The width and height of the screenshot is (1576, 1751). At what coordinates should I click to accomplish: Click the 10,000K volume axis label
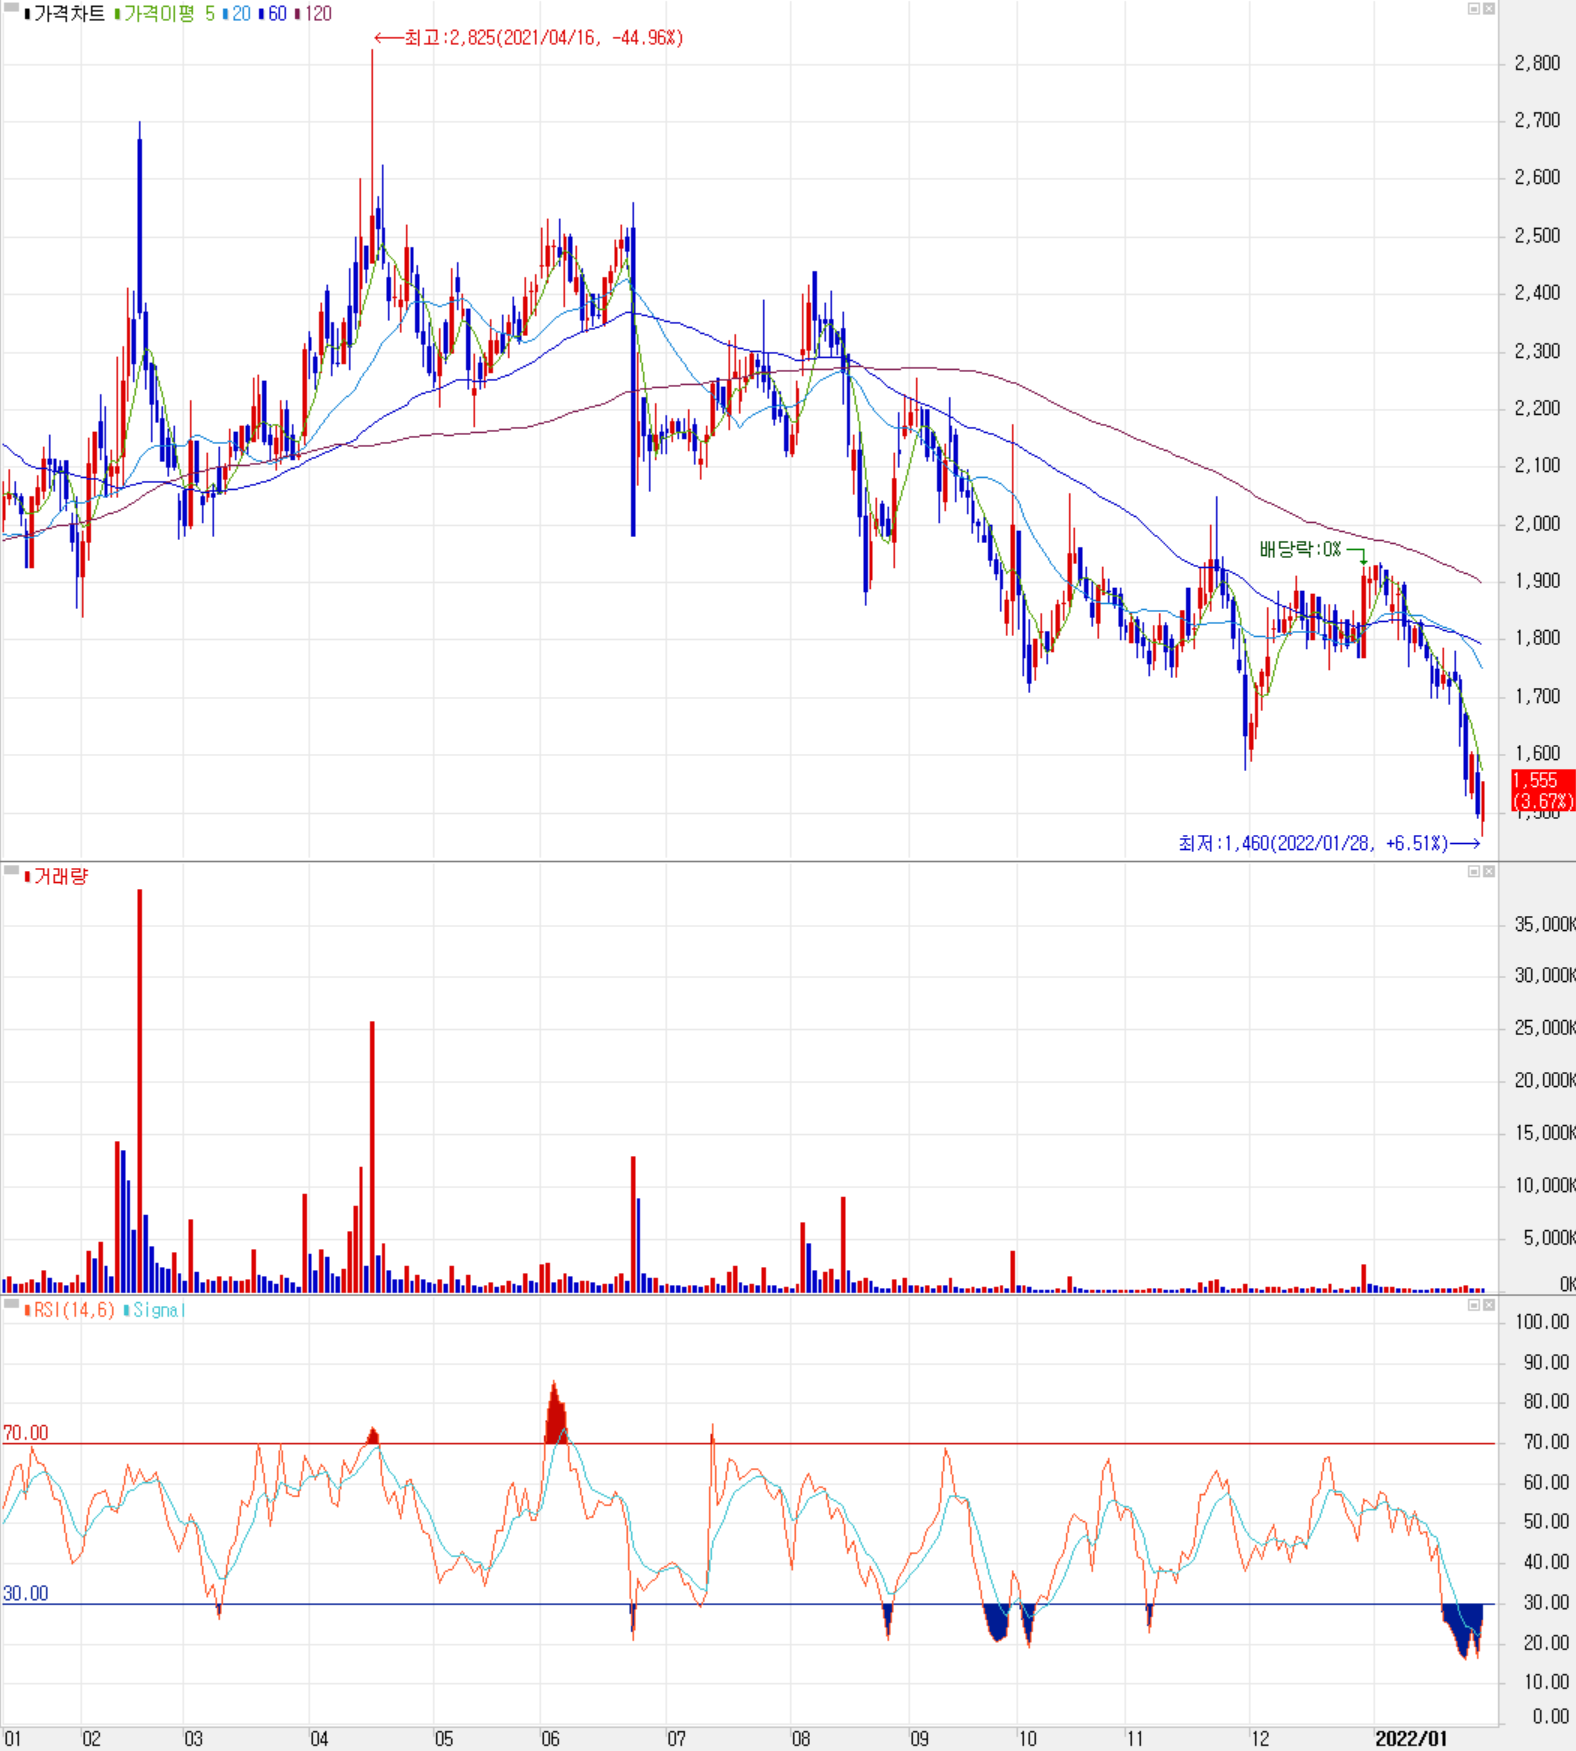(1544, 1185)
